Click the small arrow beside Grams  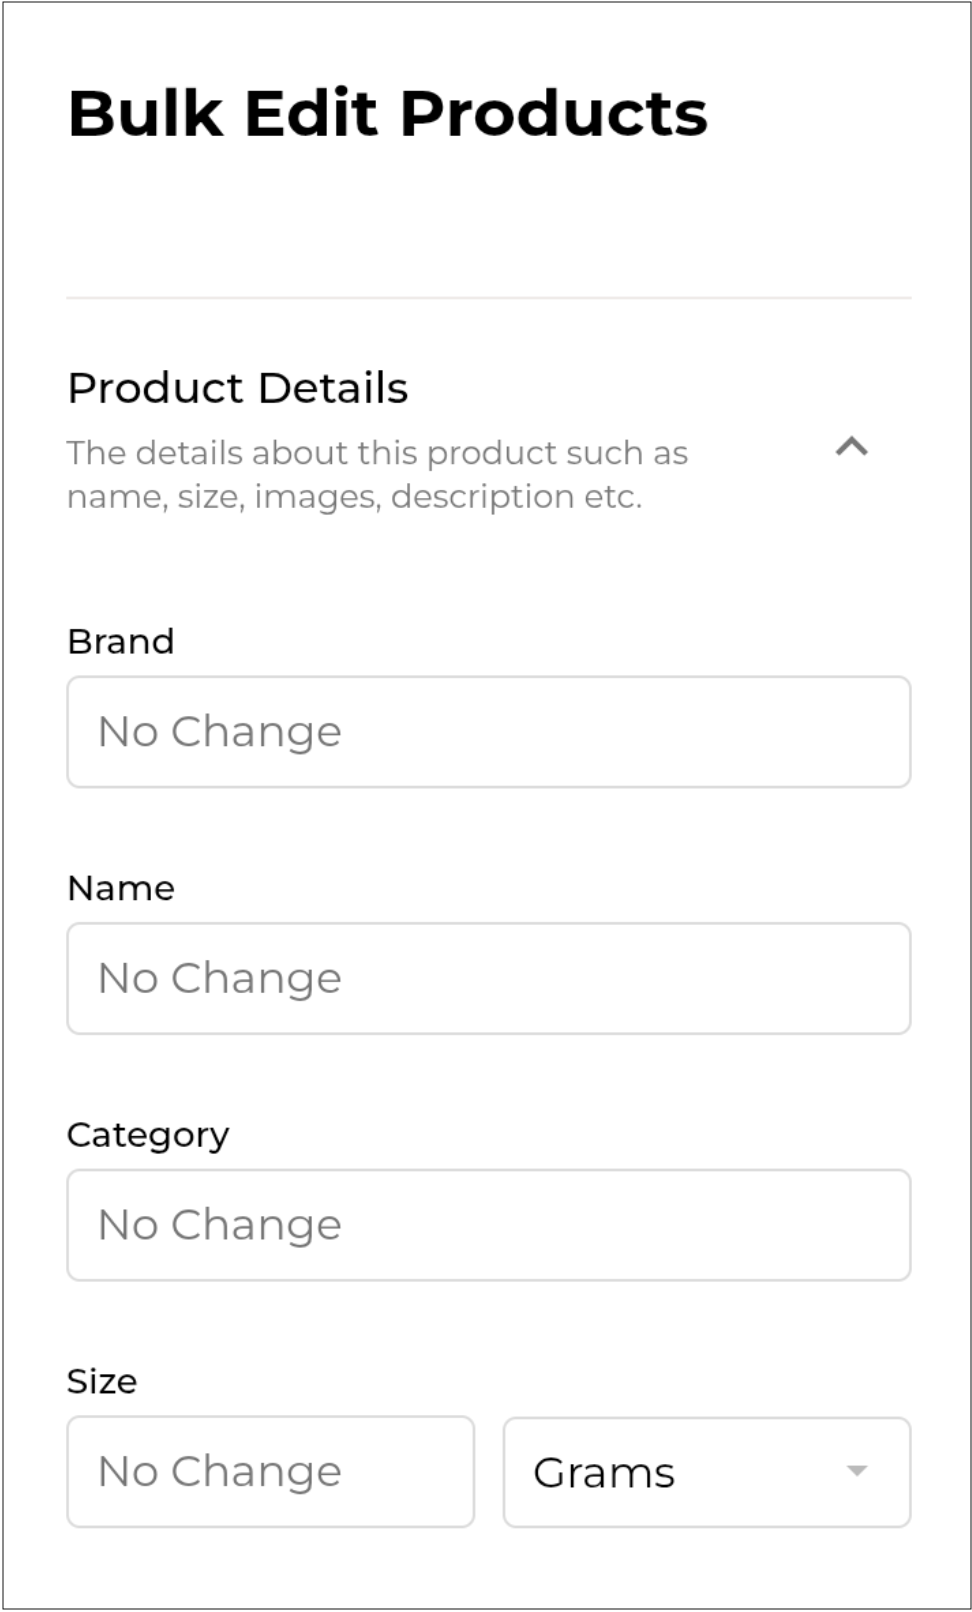[856, 1471]
